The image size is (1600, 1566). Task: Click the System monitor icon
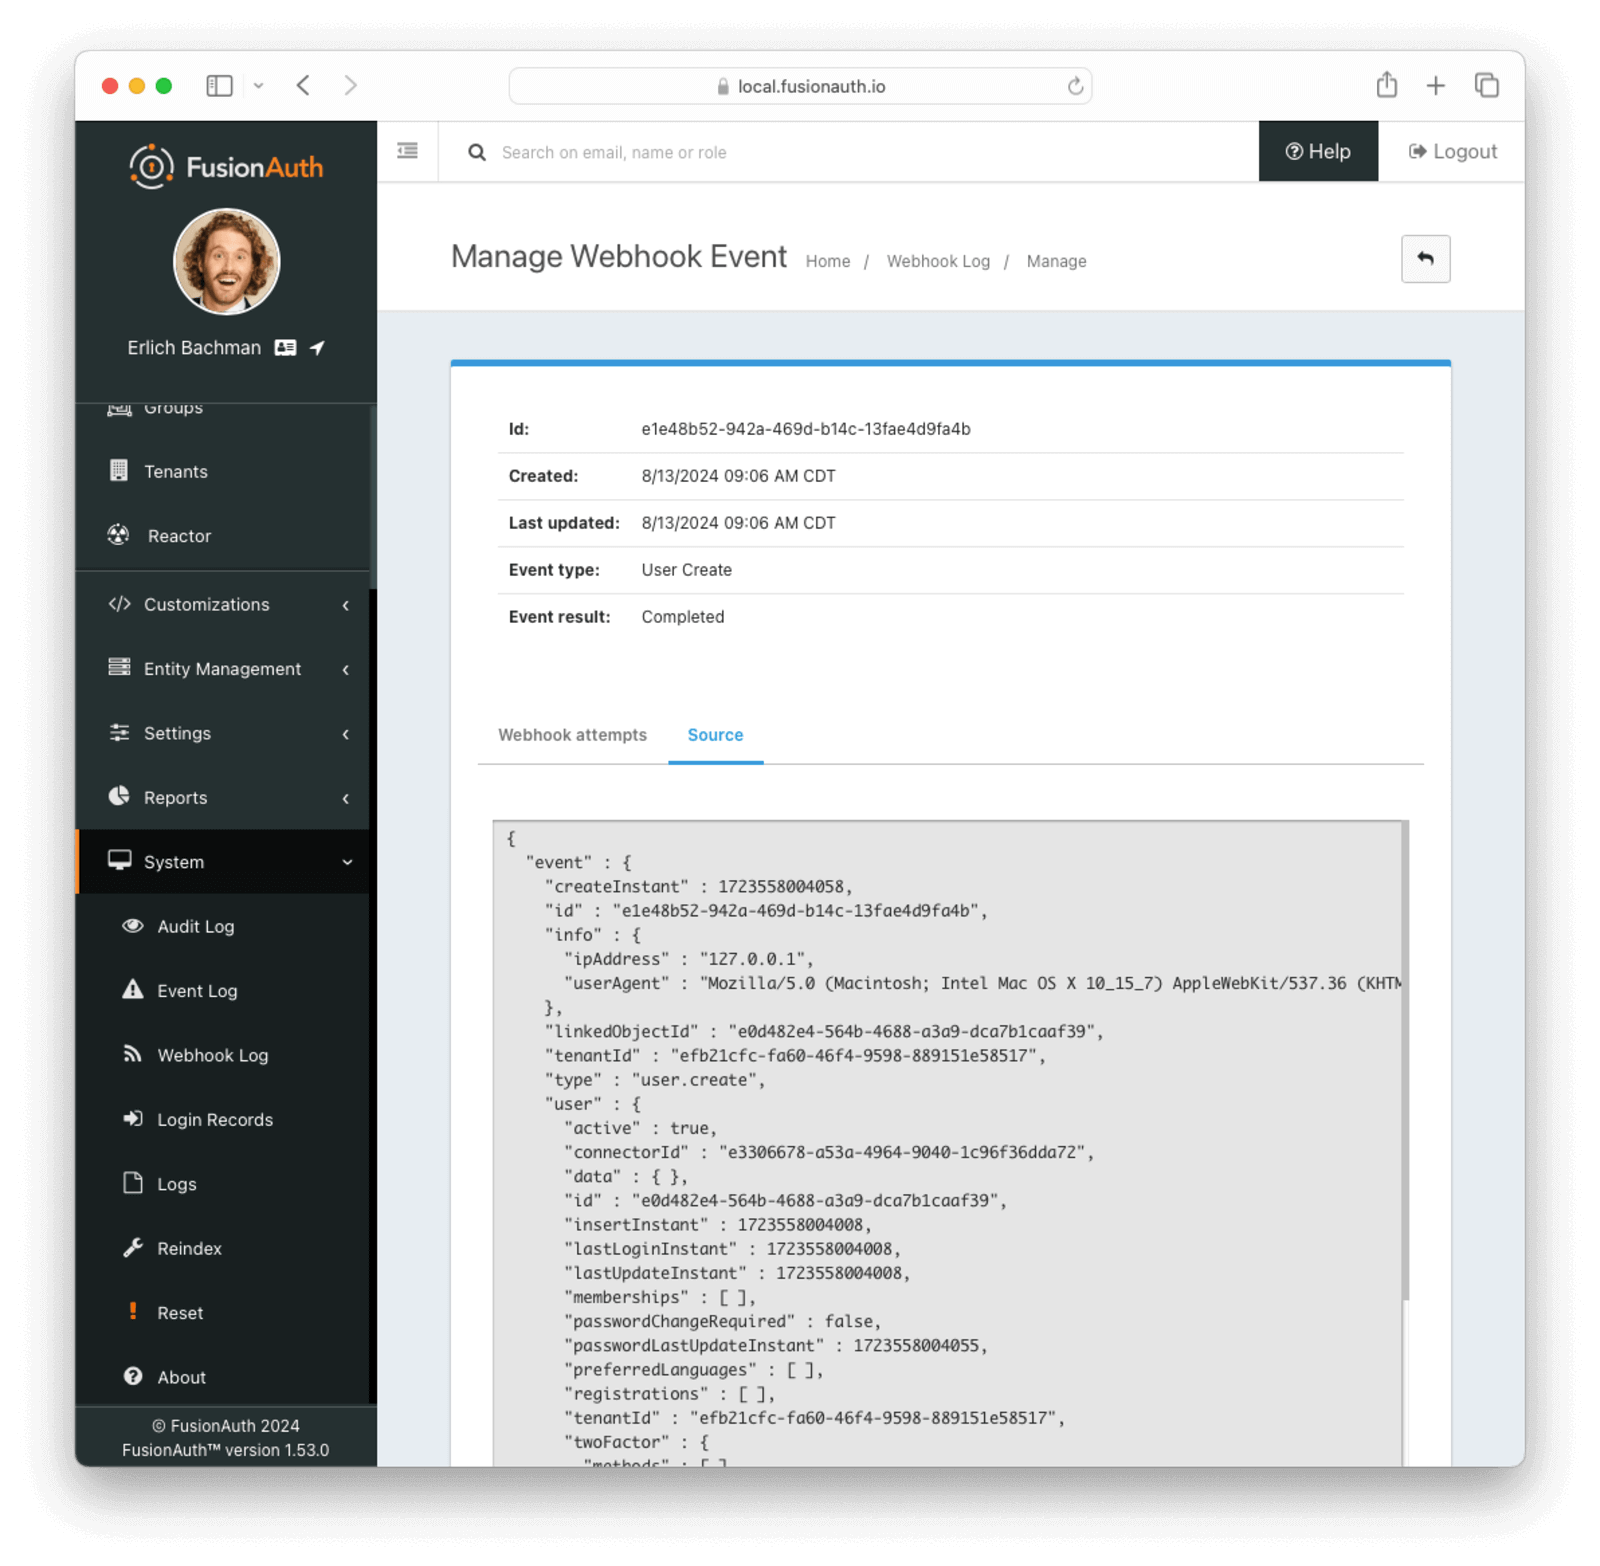(x=119, y=860)
